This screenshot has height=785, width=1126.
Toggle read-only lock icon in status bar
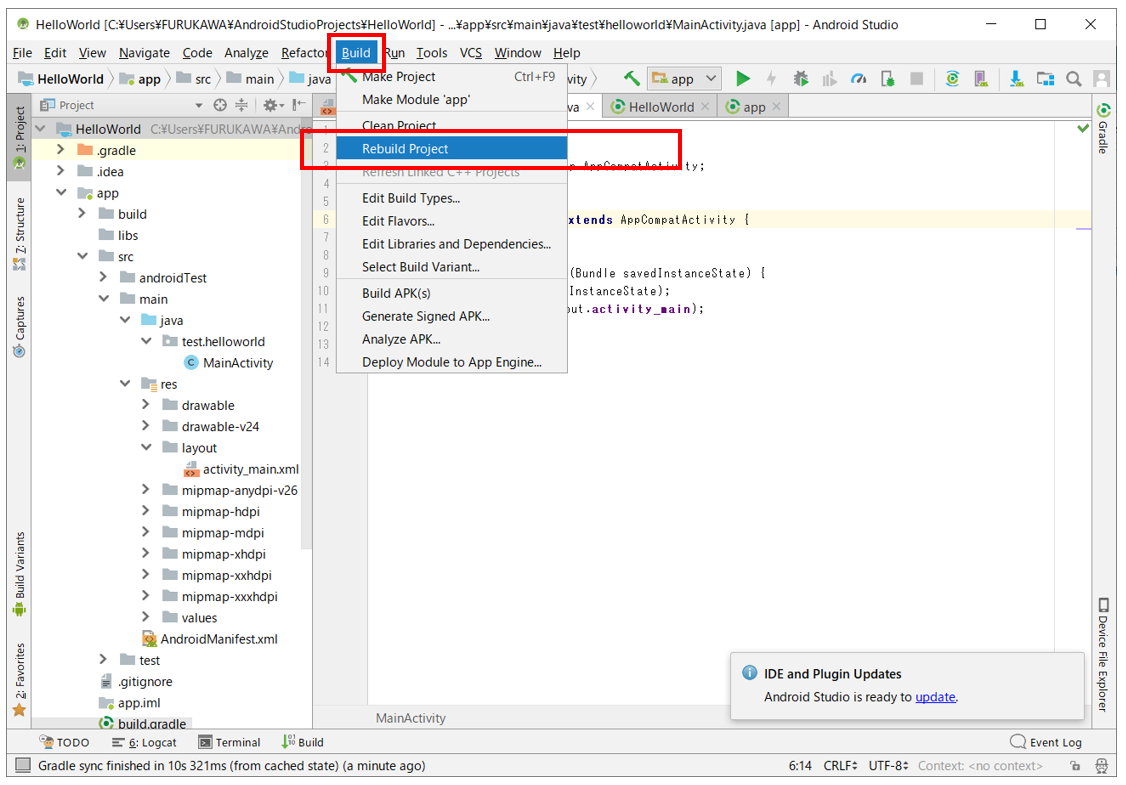(x=1075, y=766)
